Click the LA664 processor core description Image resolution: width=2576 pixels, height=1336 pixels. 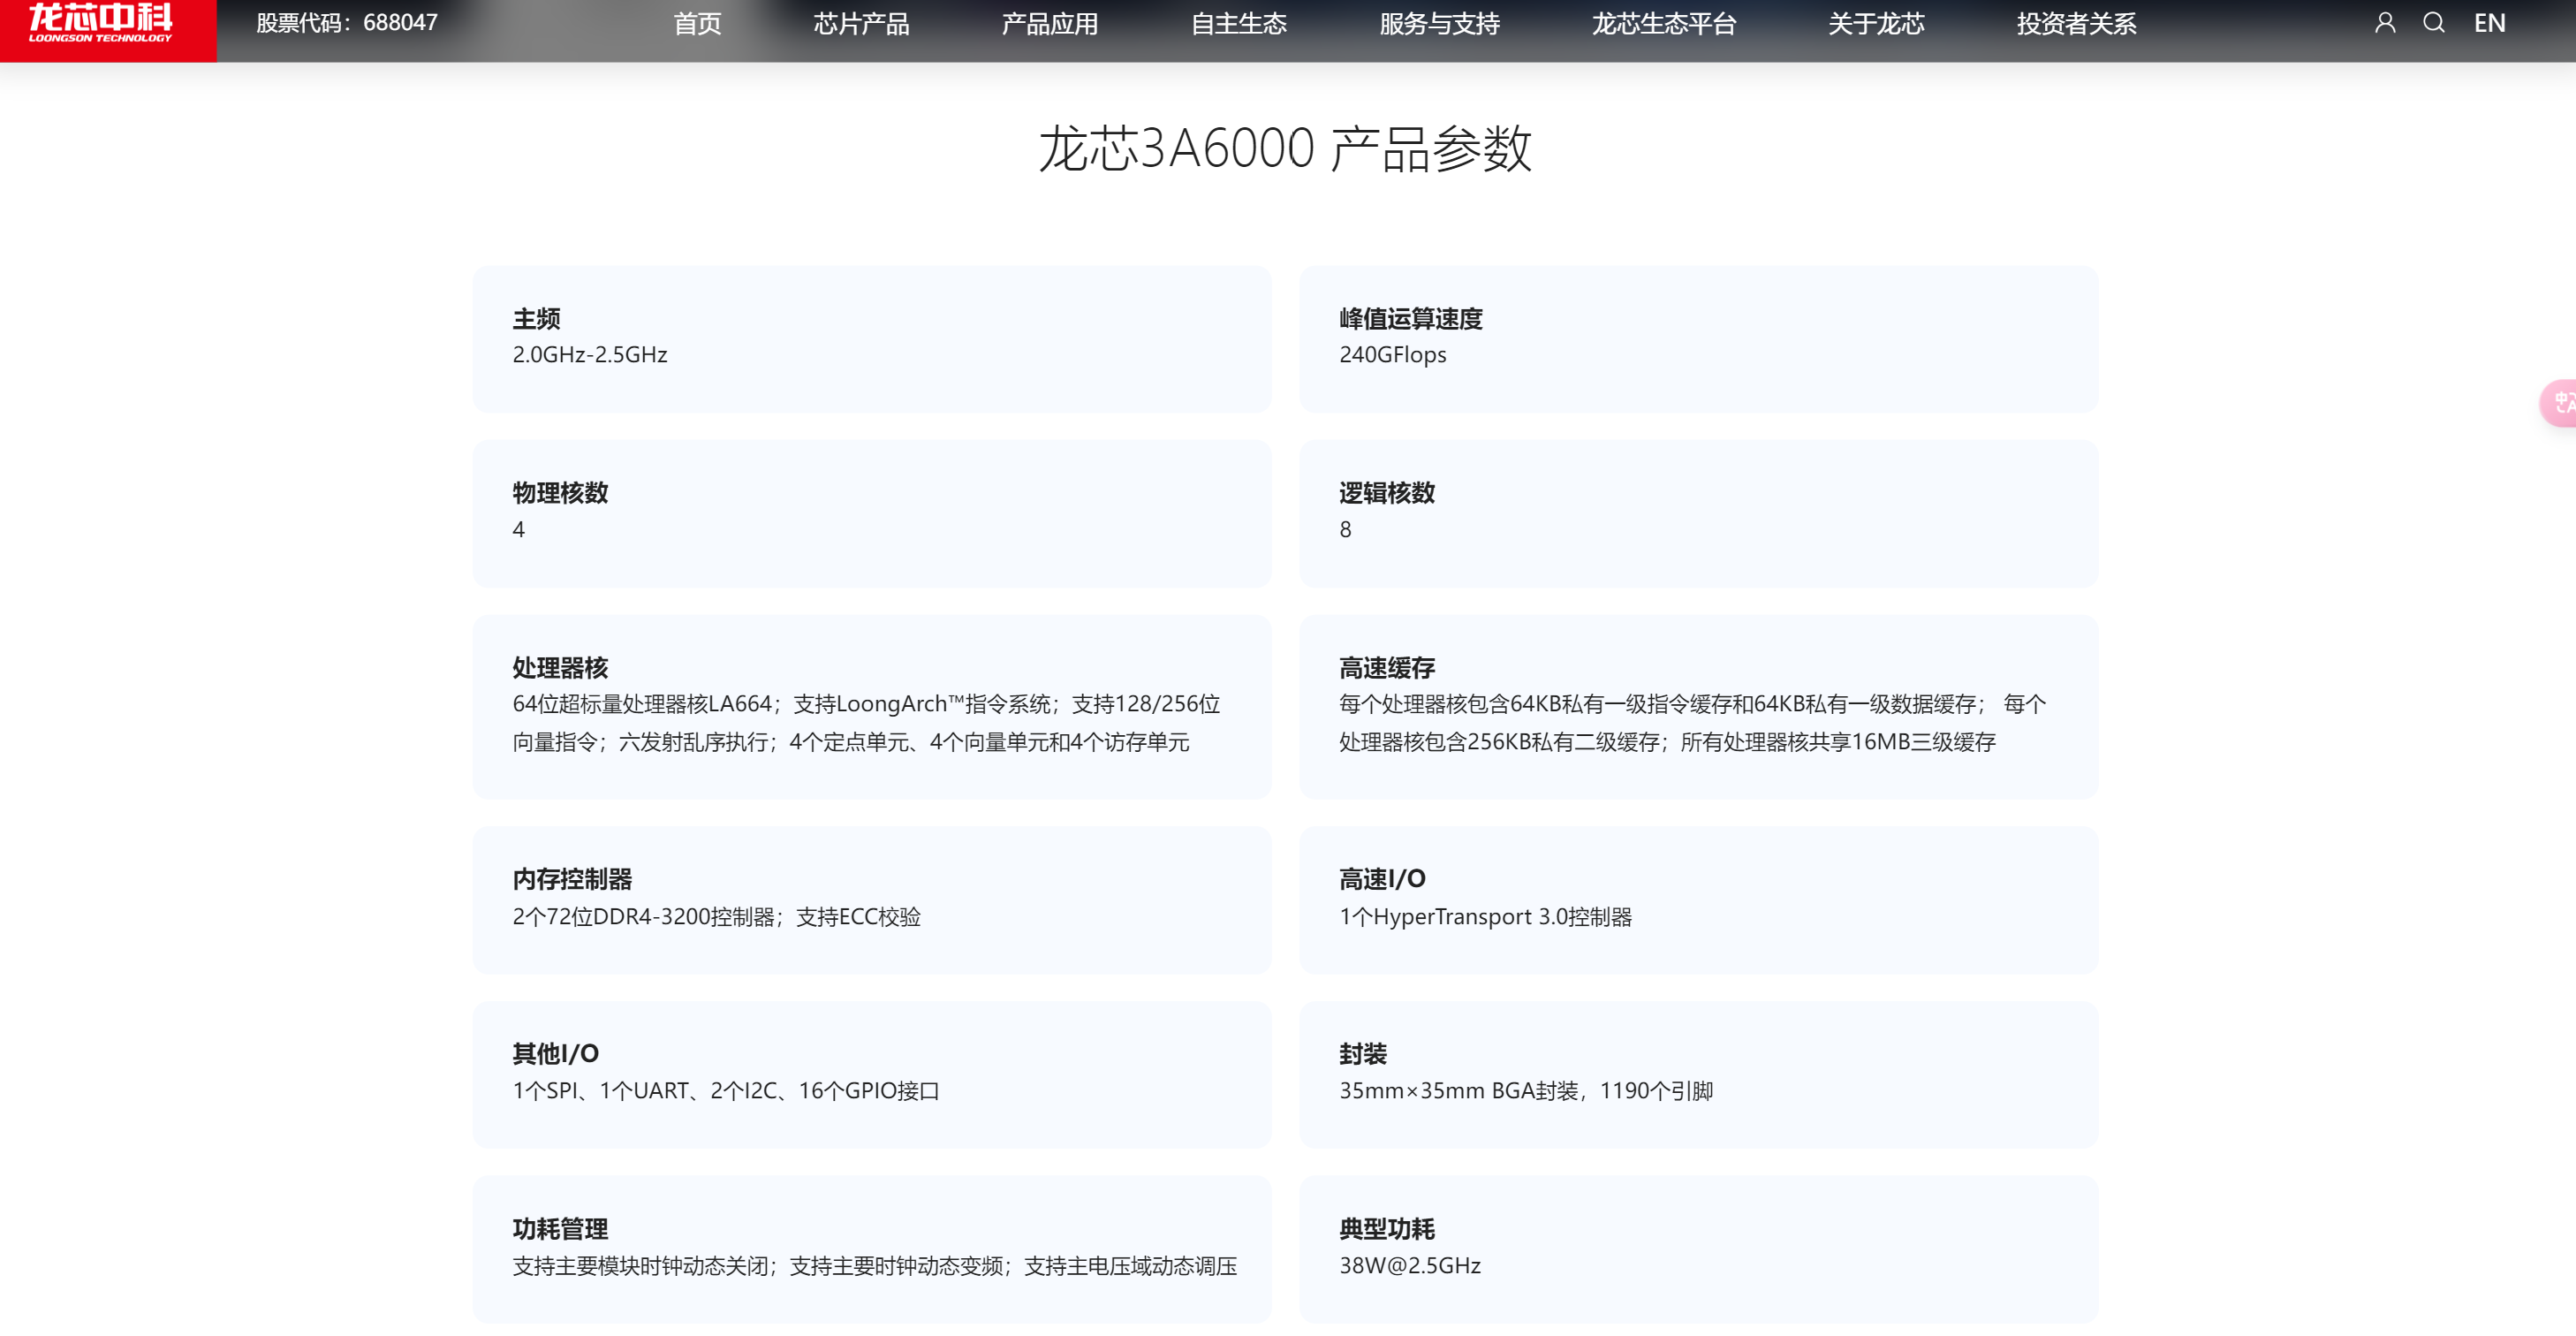tap(866, 723)
